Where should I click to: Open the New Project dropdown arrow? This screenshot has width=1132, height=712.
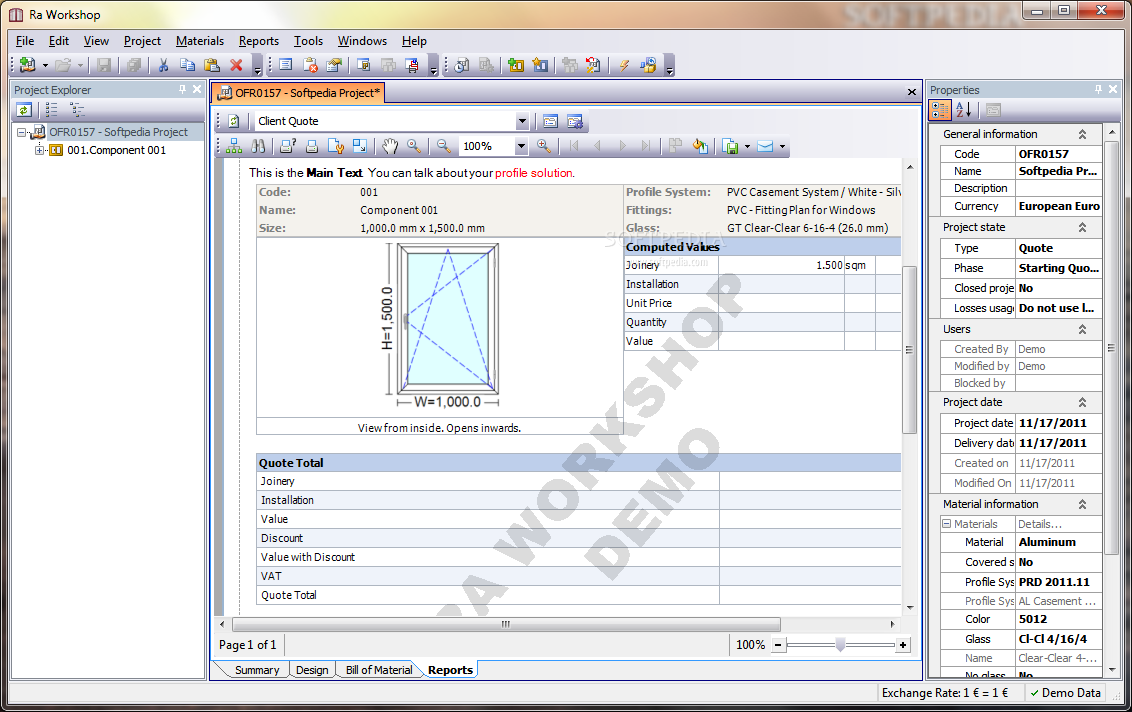[45, 66]
